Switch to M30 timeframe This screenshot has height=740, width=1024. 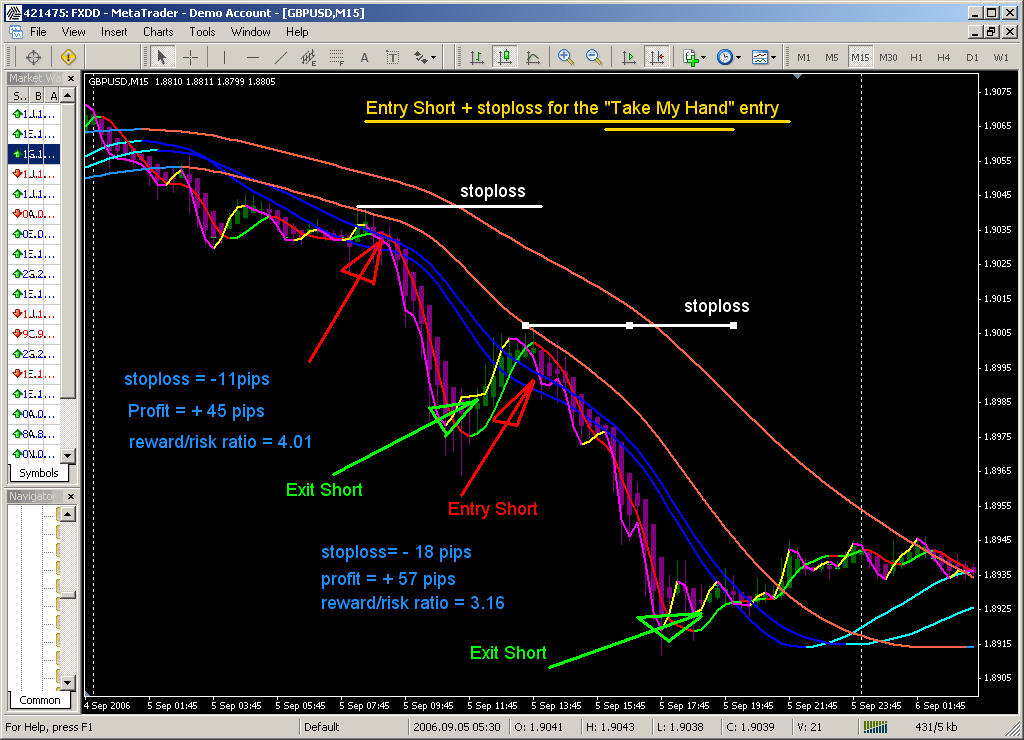[888, 57]
